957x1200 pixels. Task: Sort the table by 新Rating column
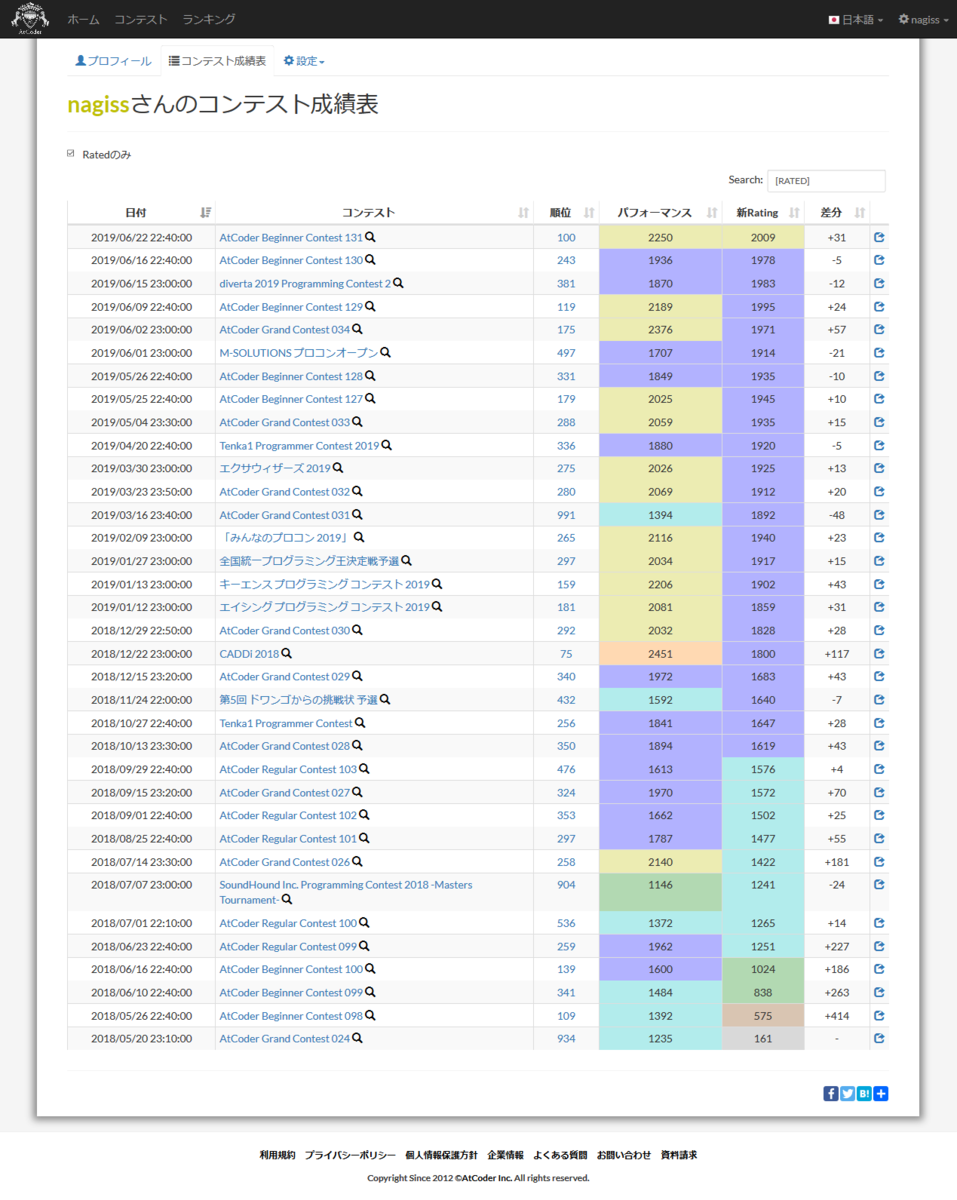point(763,212)
